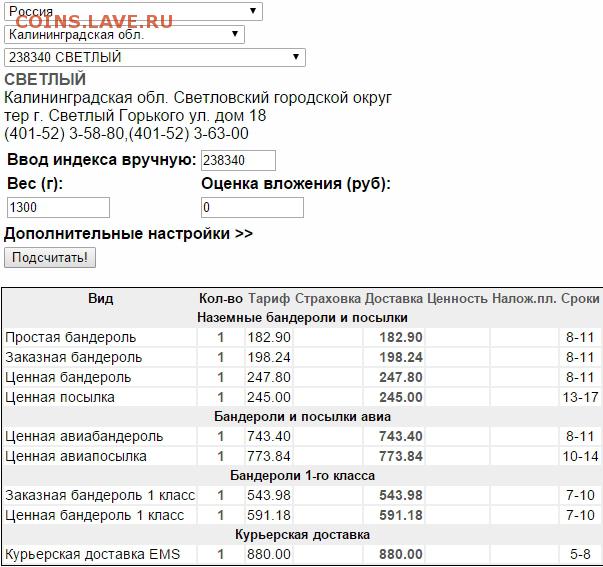Click the Ценная бандероль row label
Screen dimensions: 603x567
[x=68, y=377]
